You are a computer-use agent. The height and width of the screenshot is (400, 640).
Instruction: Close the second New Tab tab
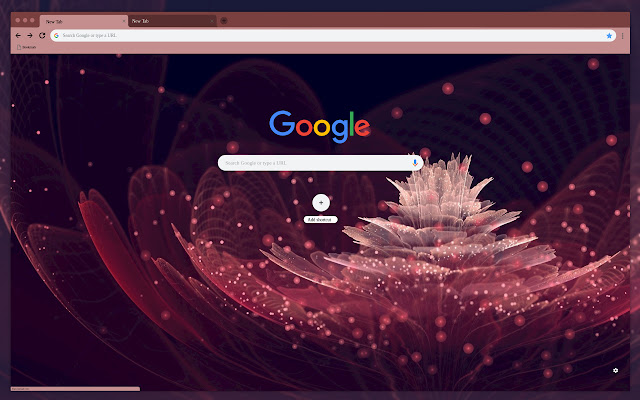212,21
